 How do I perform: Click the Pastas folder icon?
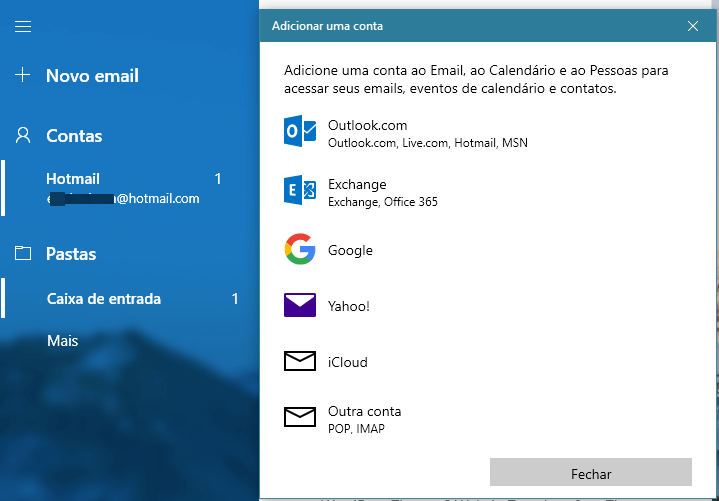23,253
